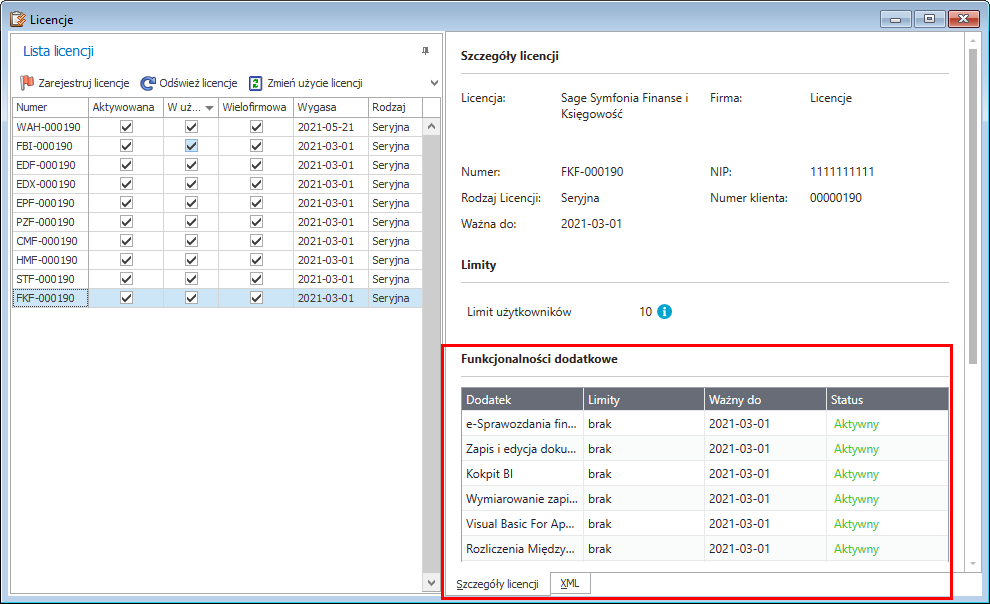Click the Zarejestruj licencje flag icon
Viewport: 990px width, 604px height.
click(x=27, y=83)
